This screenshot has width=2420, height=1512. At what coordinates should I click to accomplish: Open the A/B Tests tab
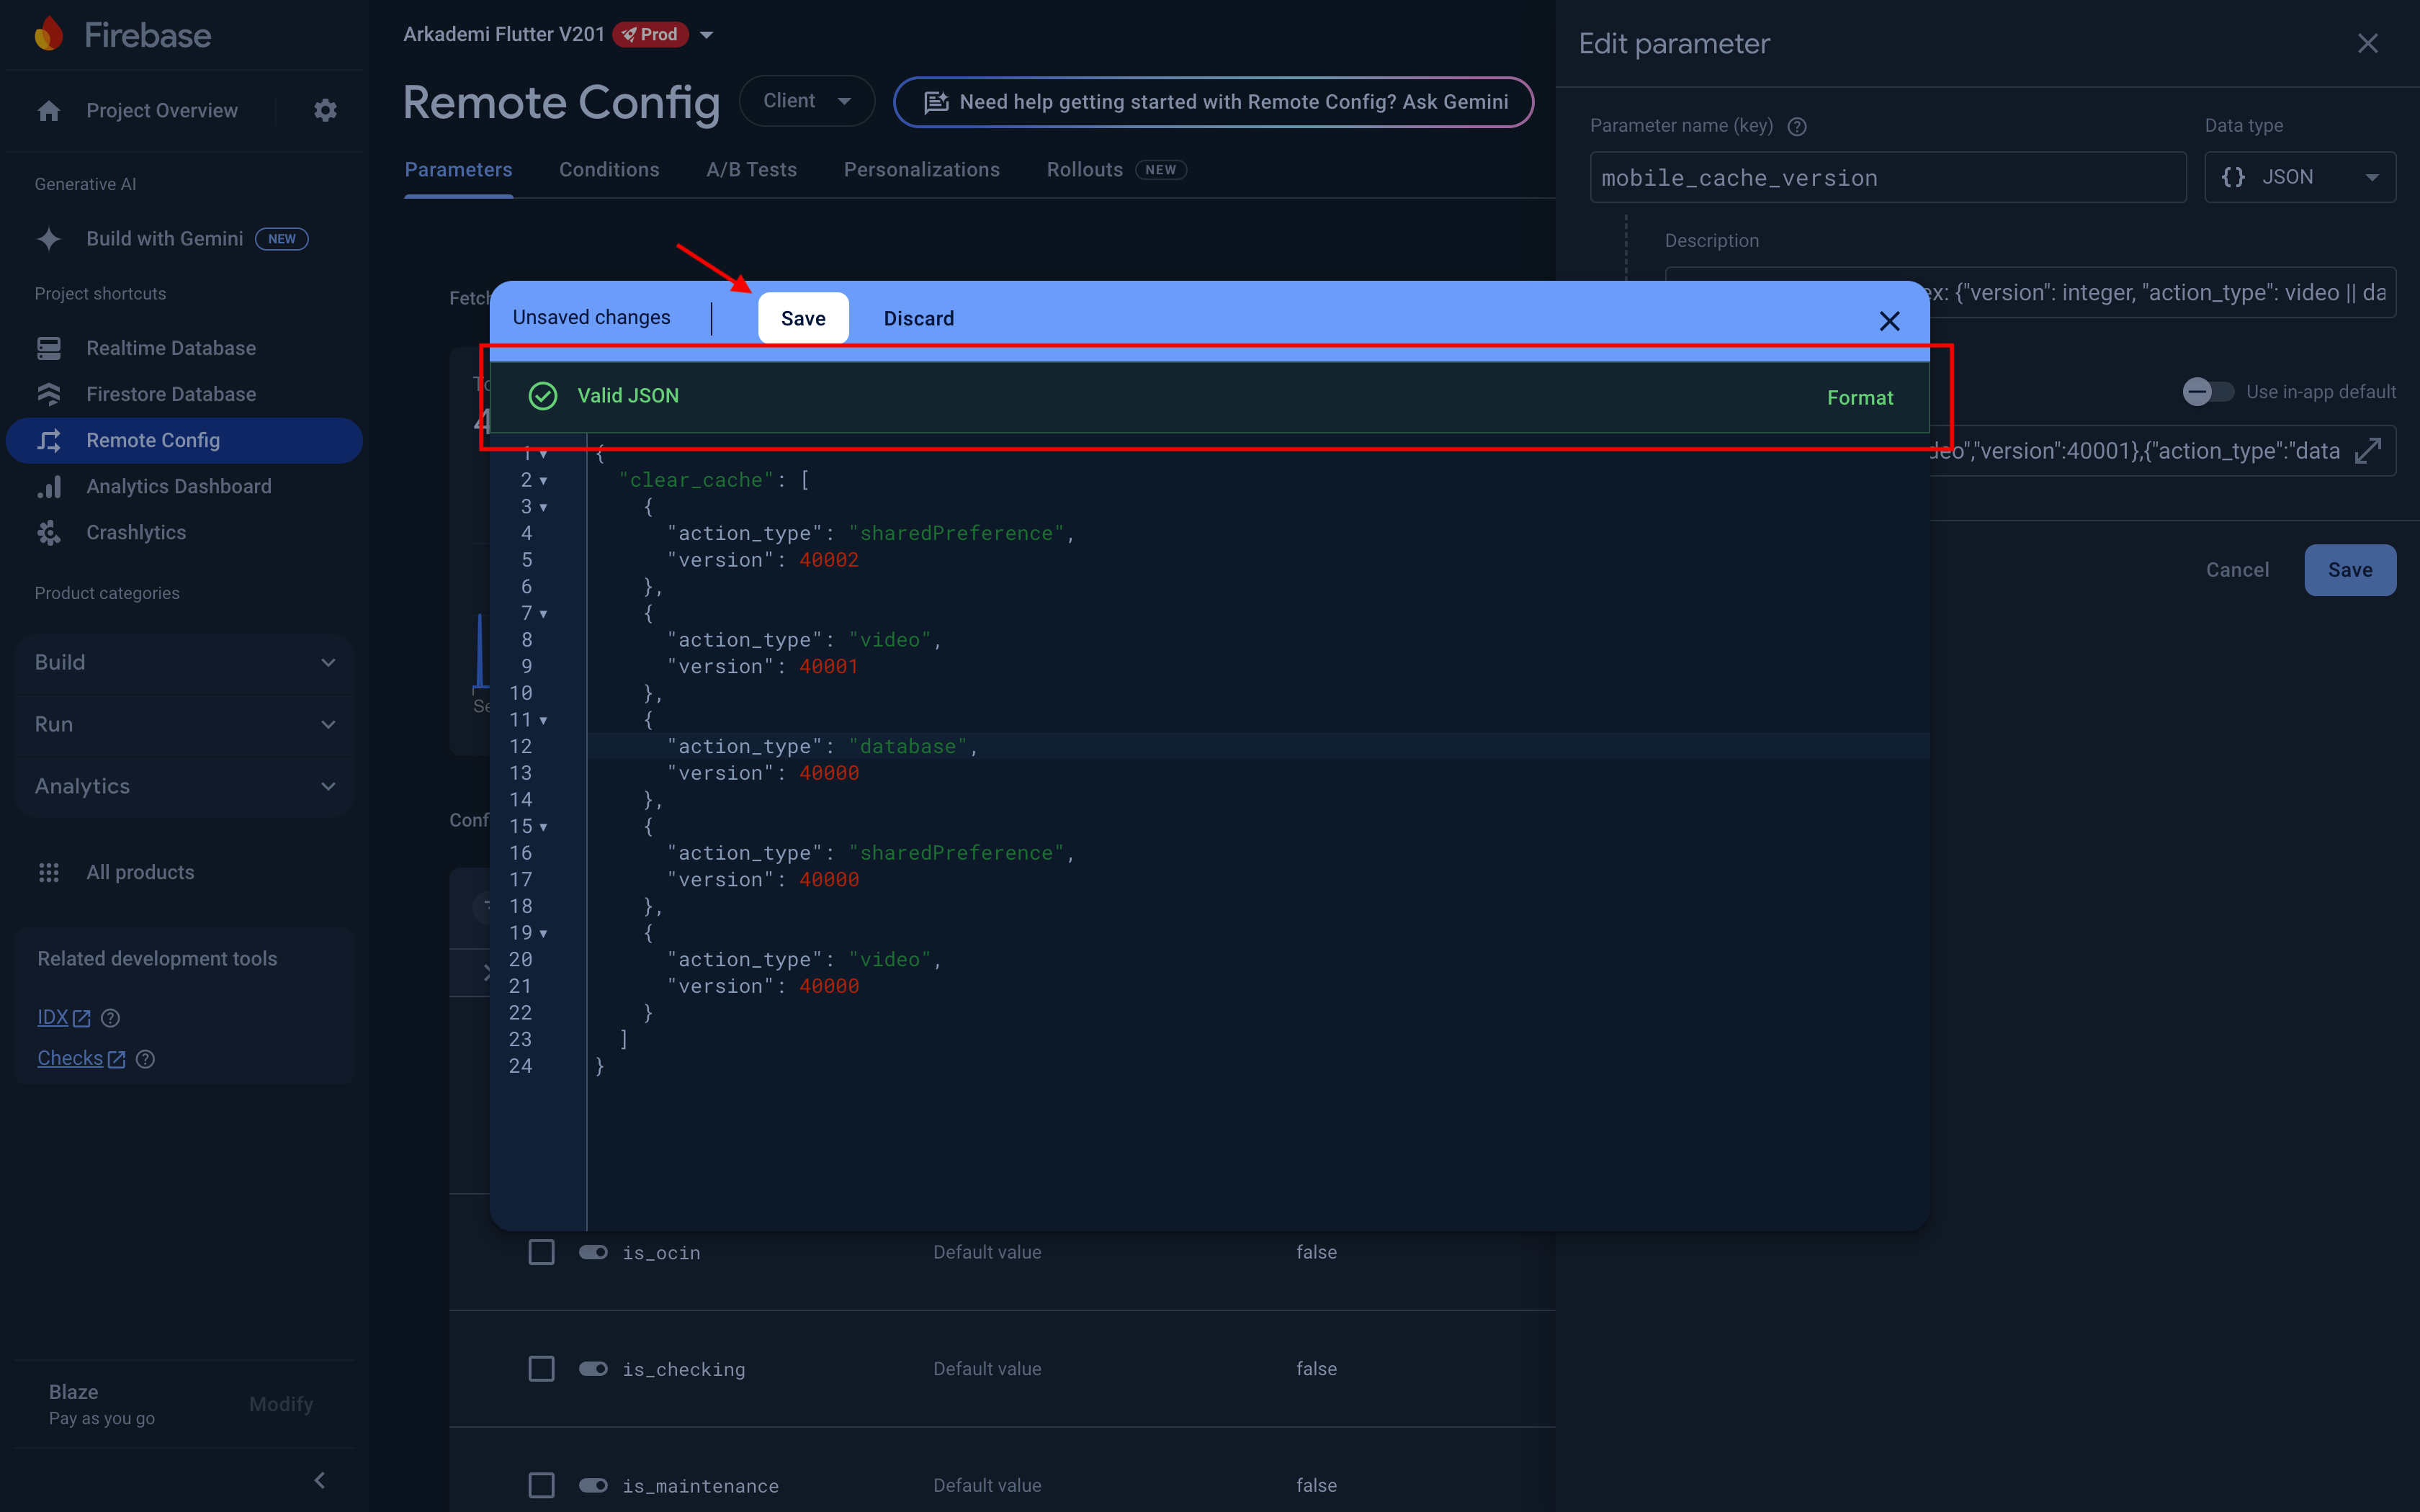click(751, 169)
